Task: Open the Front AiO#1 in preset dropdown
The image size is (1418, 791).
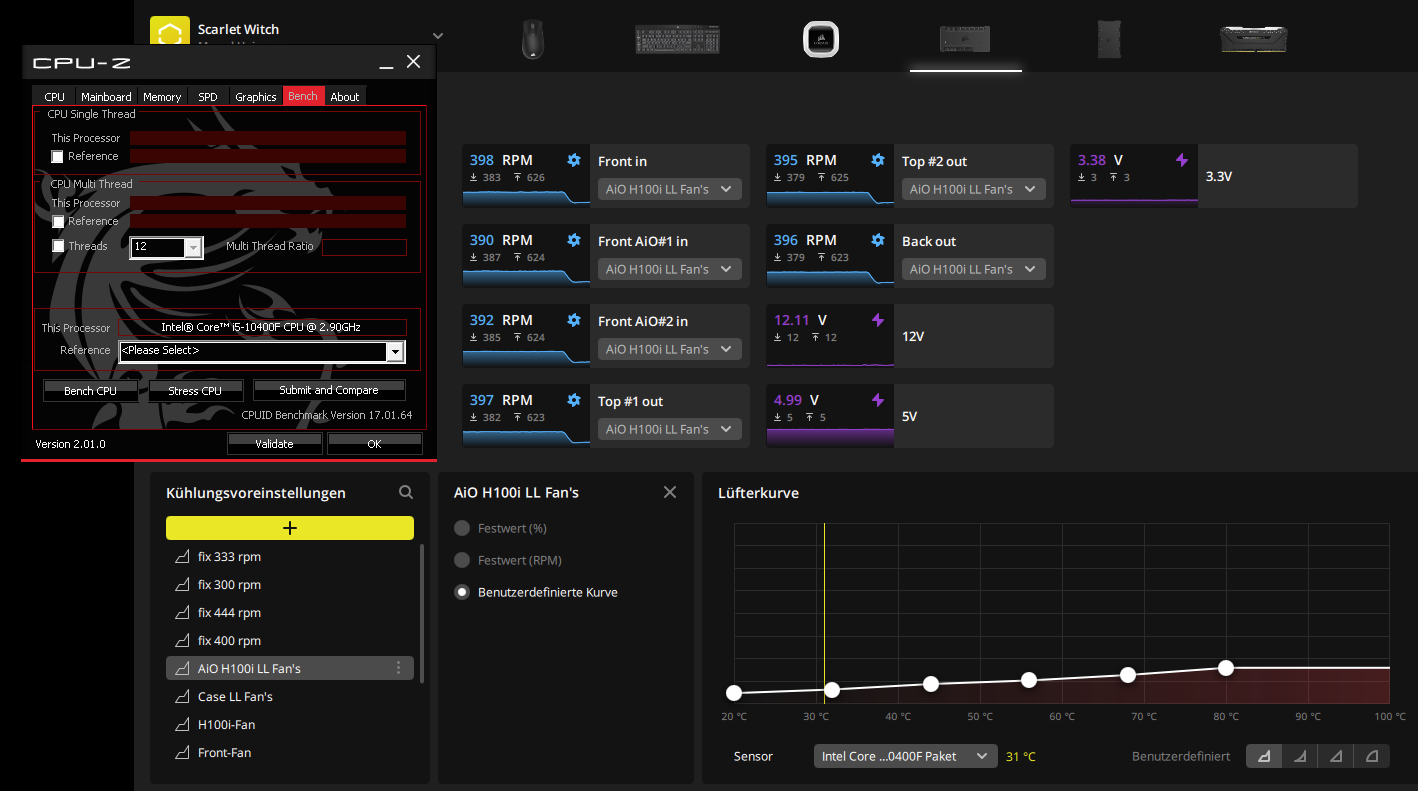Action: point(670,269)
